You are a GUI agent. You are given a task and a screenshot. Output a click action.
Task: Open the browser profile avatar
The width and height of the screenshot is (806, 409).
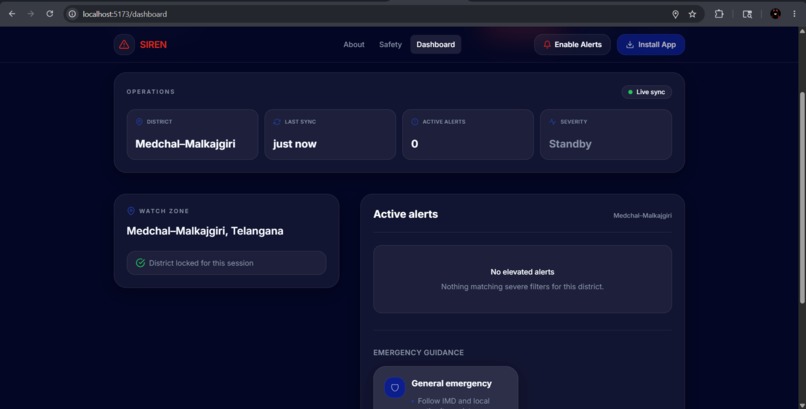point(776,14)
